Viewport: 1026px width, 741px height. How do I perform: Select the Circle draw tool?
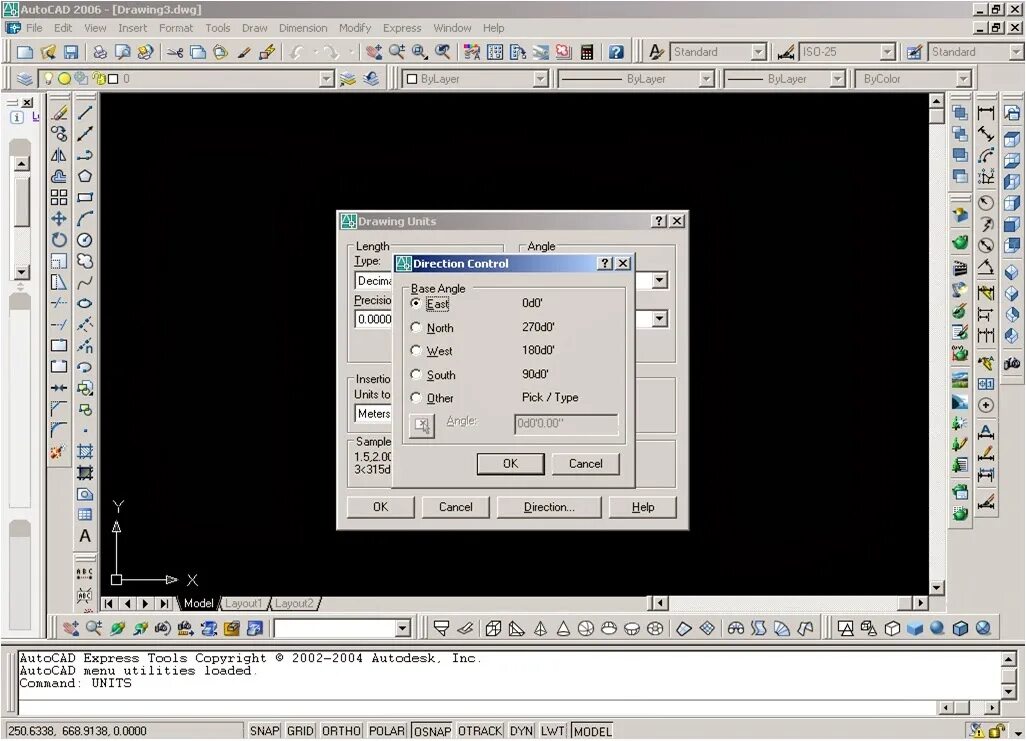[x=85, y=240]
